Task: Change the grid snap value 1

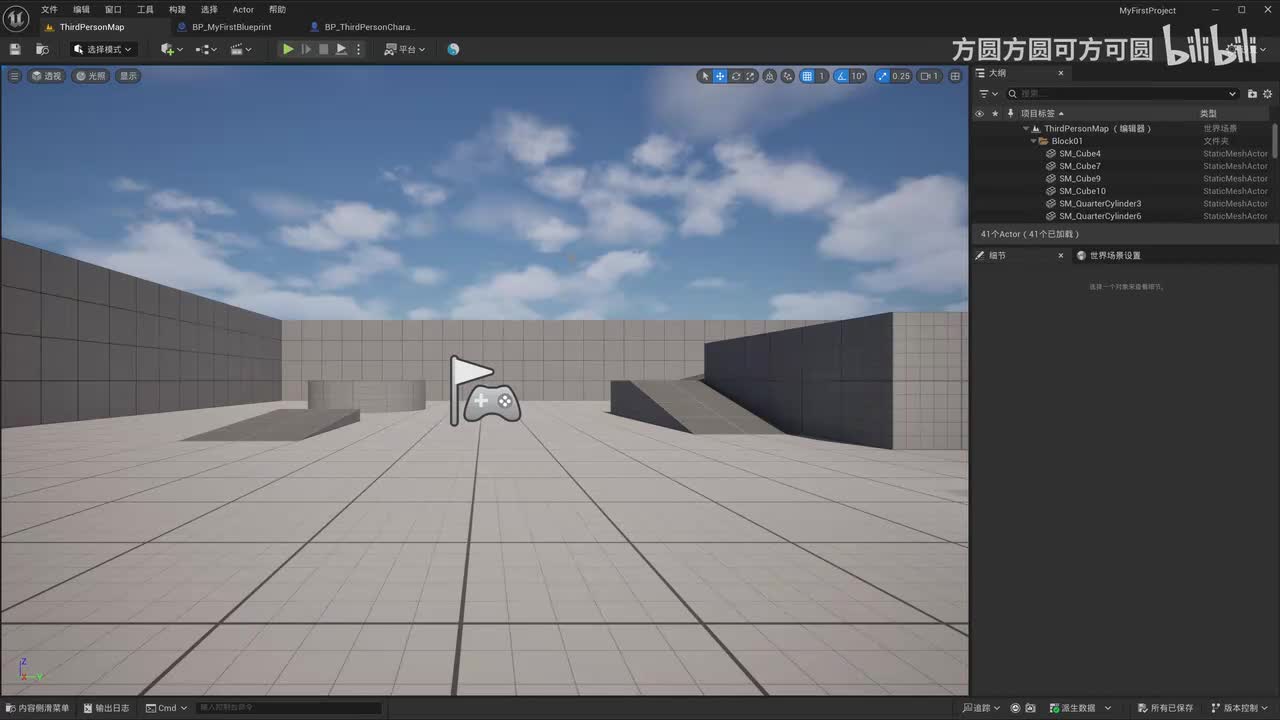Action: click(822, 76)
